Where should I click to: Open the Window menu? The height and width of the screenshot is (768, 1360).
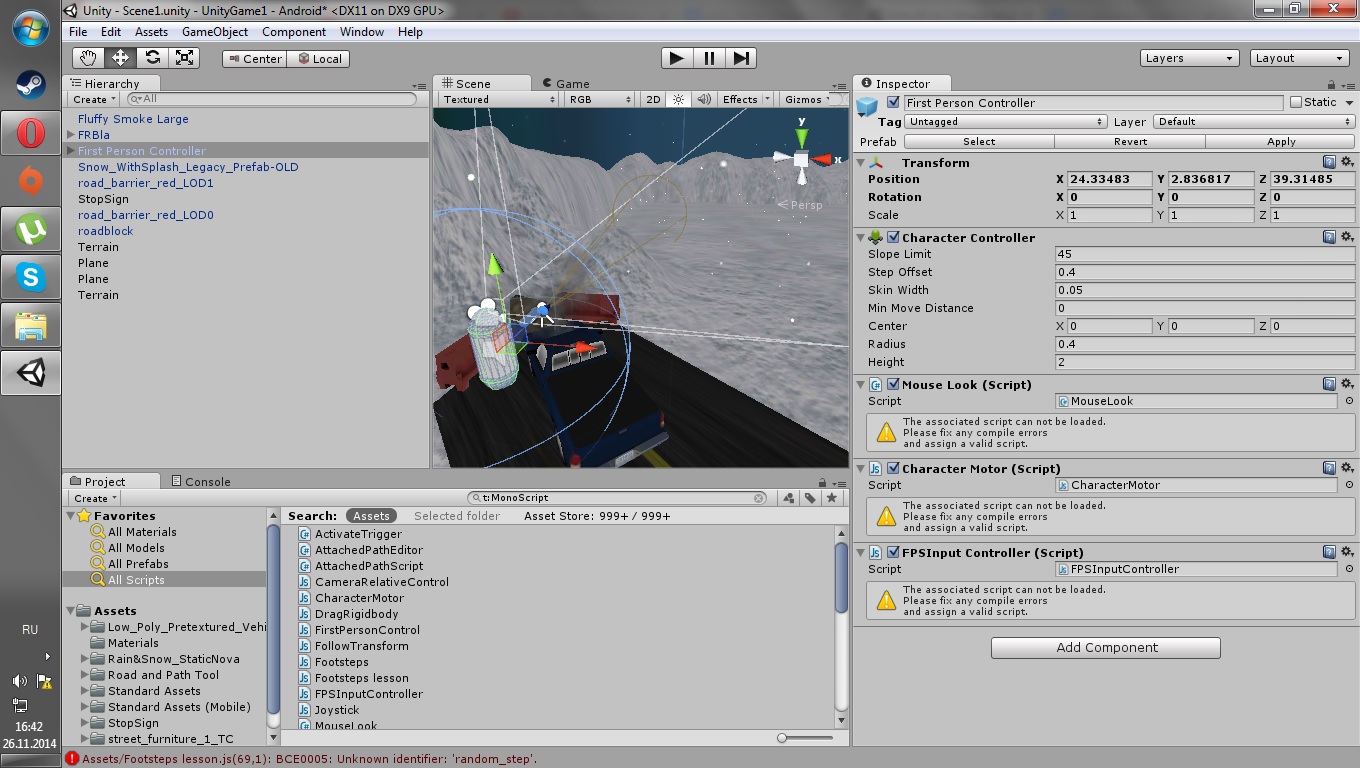pos(362,31)
